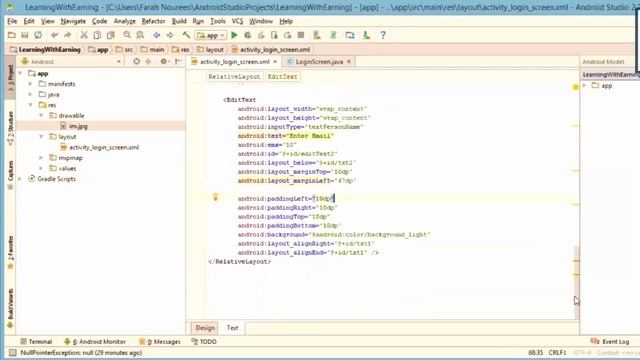Viewport: 640px width, 360px height.
Task: Open the Android Monitor tool window
Action: point(95,342)
